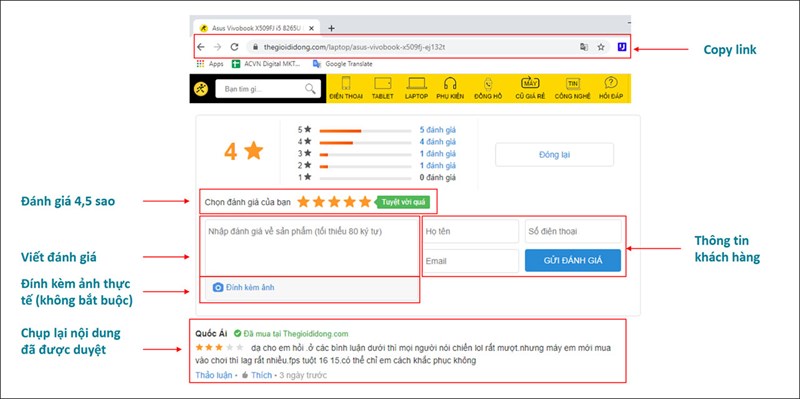Click green verified purchase check icon
800x399 pixels.
237,334
